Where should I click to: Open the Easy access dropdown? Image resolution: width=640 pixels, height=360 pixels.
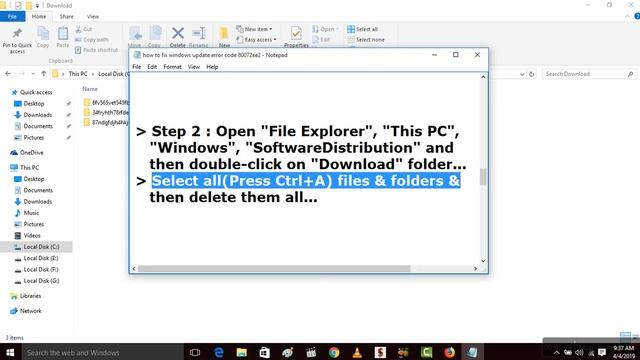(256, 40)
